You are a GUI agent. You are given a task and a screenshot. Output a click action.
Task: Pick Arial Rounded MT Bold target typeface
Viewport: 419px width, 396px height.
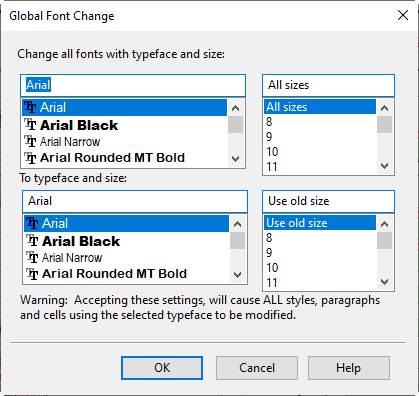tap(126, 274)
